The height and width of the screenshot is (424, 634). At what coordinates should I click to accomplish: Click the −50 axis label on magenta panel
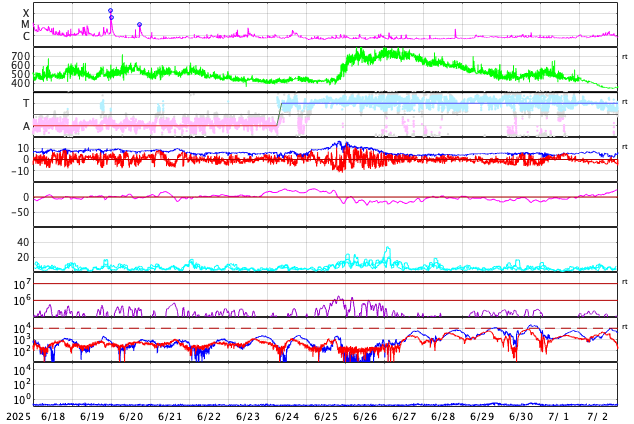[20, 212]
